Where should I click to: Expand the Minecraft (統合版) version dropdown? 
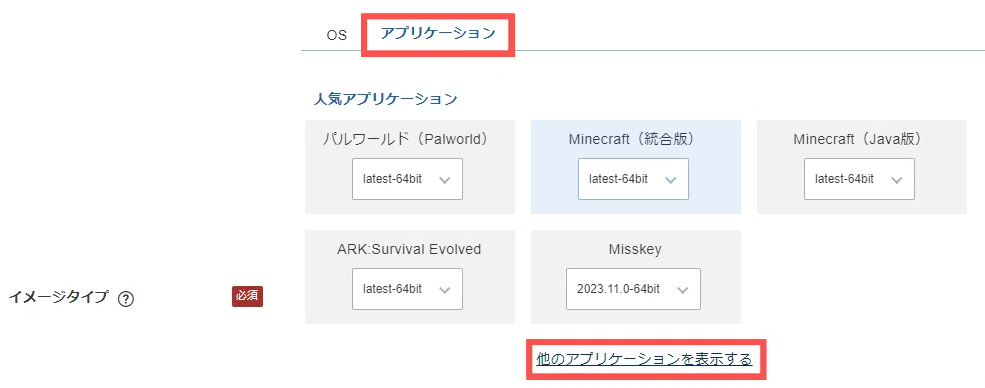[633, 179]
